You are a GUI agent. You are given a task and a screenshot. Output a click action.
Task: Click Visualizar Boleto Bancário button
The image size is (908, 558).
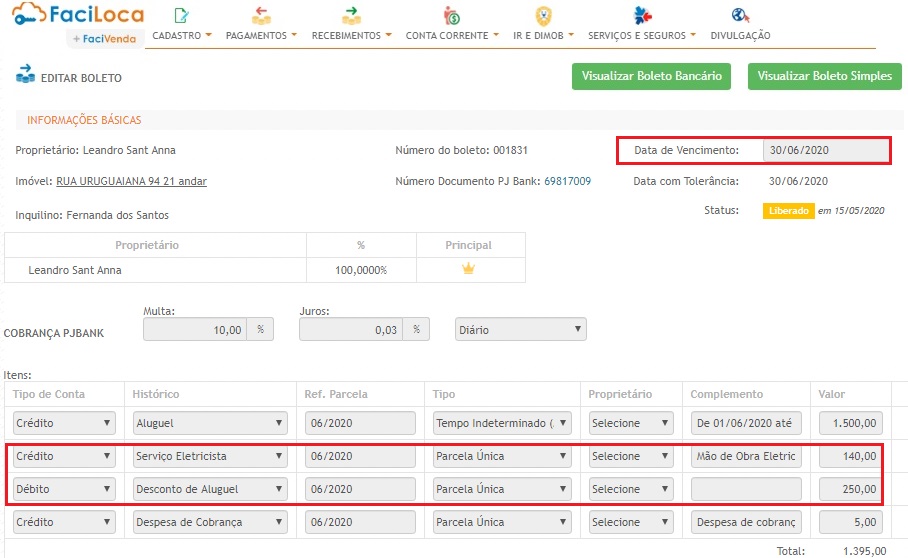[651, 76]
